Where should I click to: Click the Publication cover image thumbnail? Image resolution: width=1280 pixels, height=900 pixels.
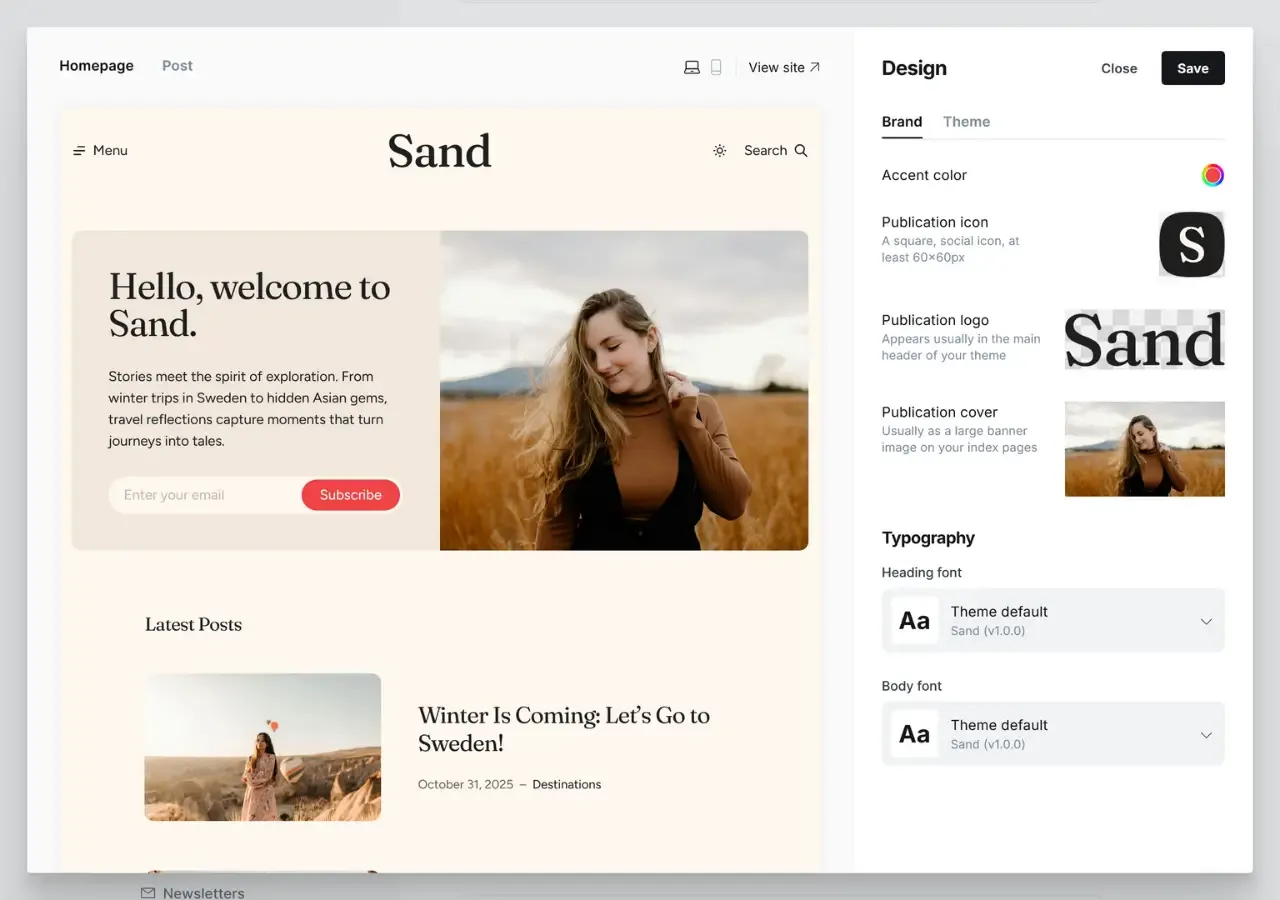(x=1144, y=449)
